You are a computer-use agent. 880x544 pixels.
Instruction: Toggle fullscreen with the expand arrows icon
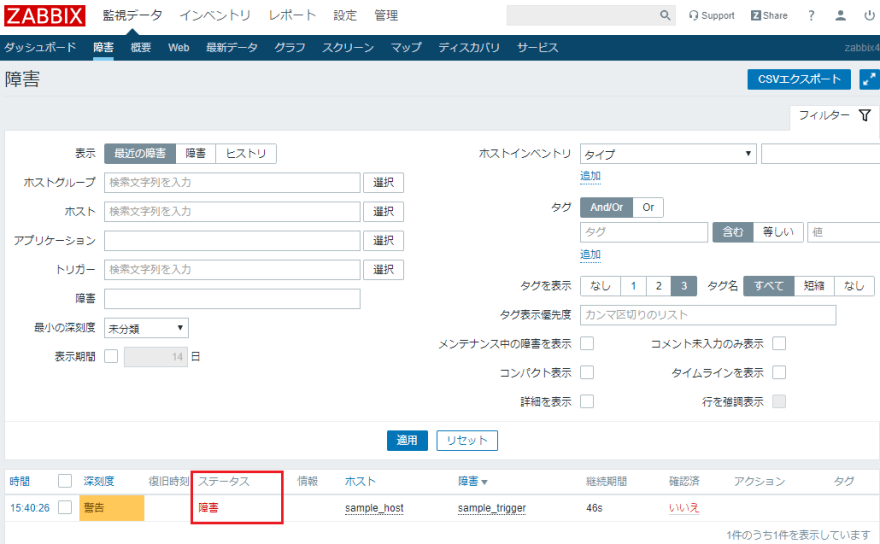(x=869, y=79)
